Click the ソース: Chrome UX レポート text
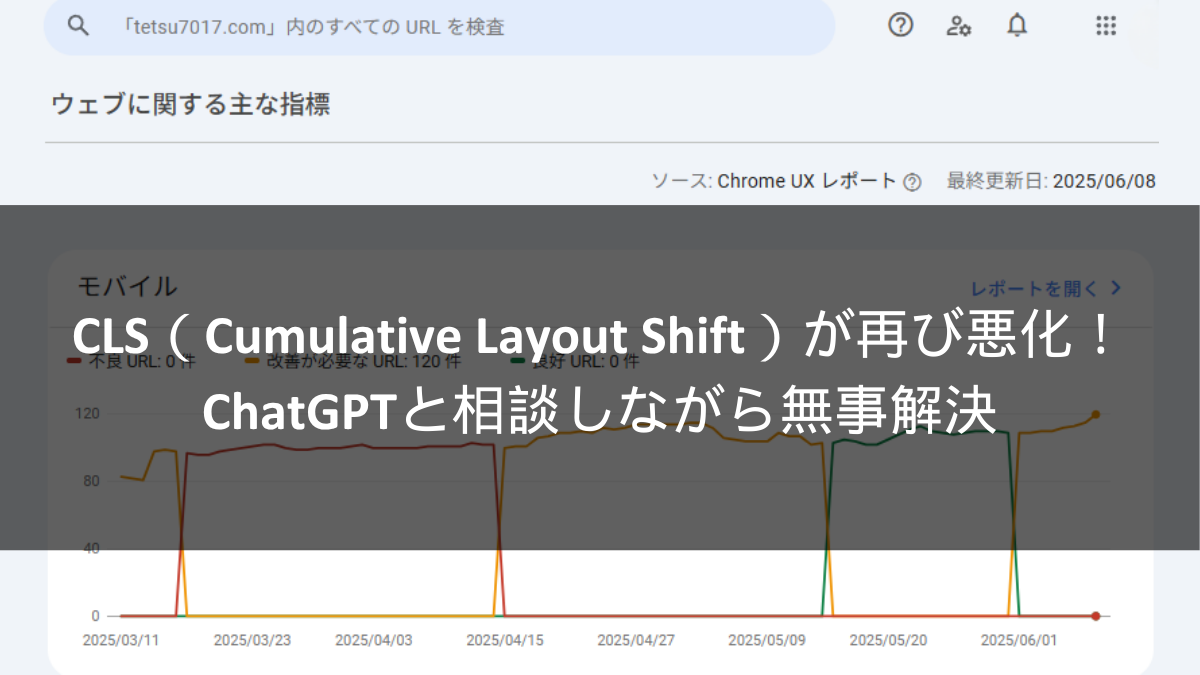Viewport: 1200px width, 675px height. click(x=774, y=181)
